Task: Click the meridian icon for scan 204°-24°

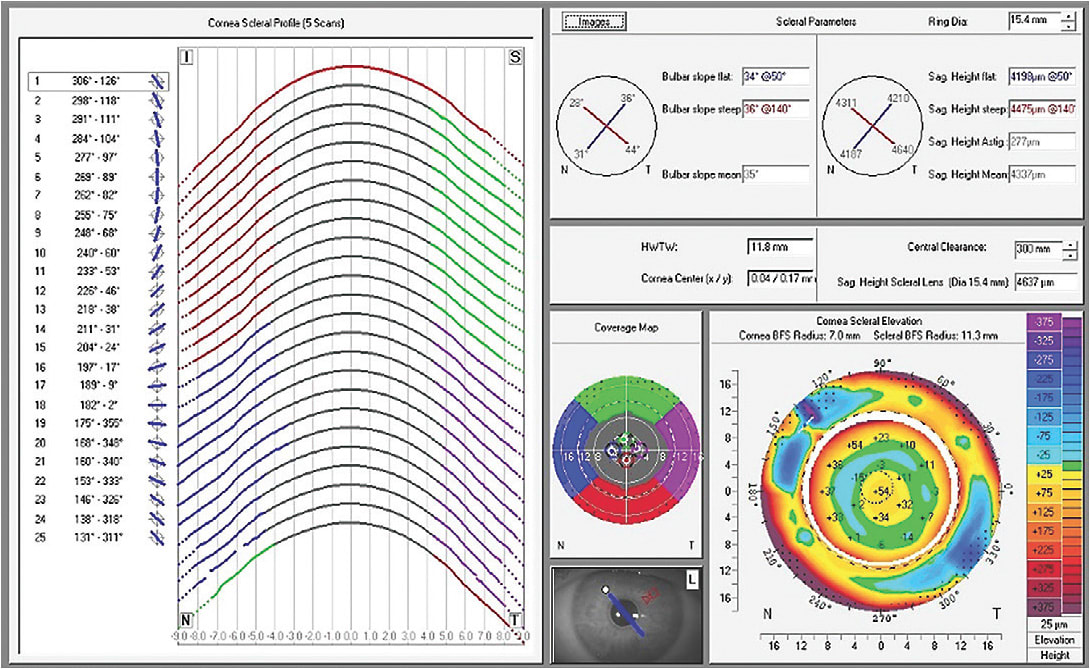Action: point(158,347)
